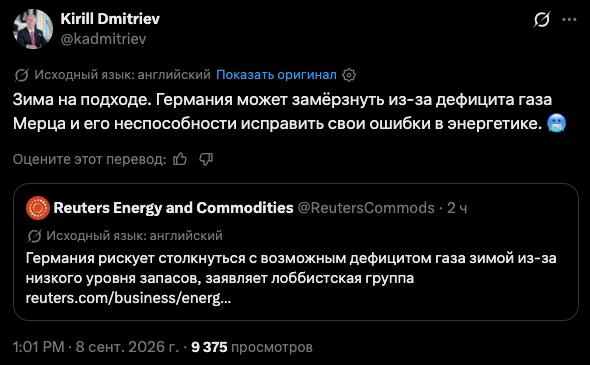Click the @ReutersCommods handle
590x365 pixels.
coord(366,208)
